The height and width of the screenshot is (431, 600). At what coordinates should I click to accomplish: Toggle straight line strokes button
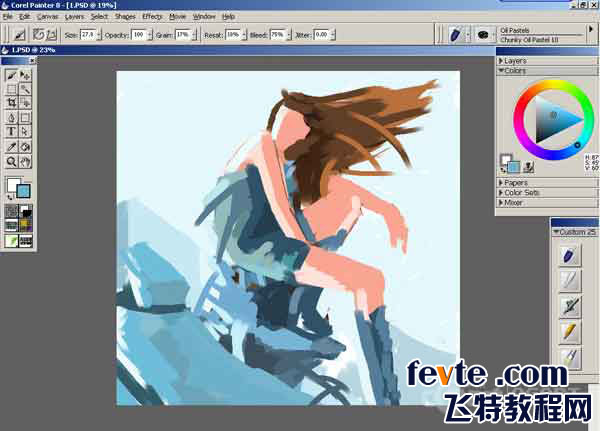click(52, 35)
